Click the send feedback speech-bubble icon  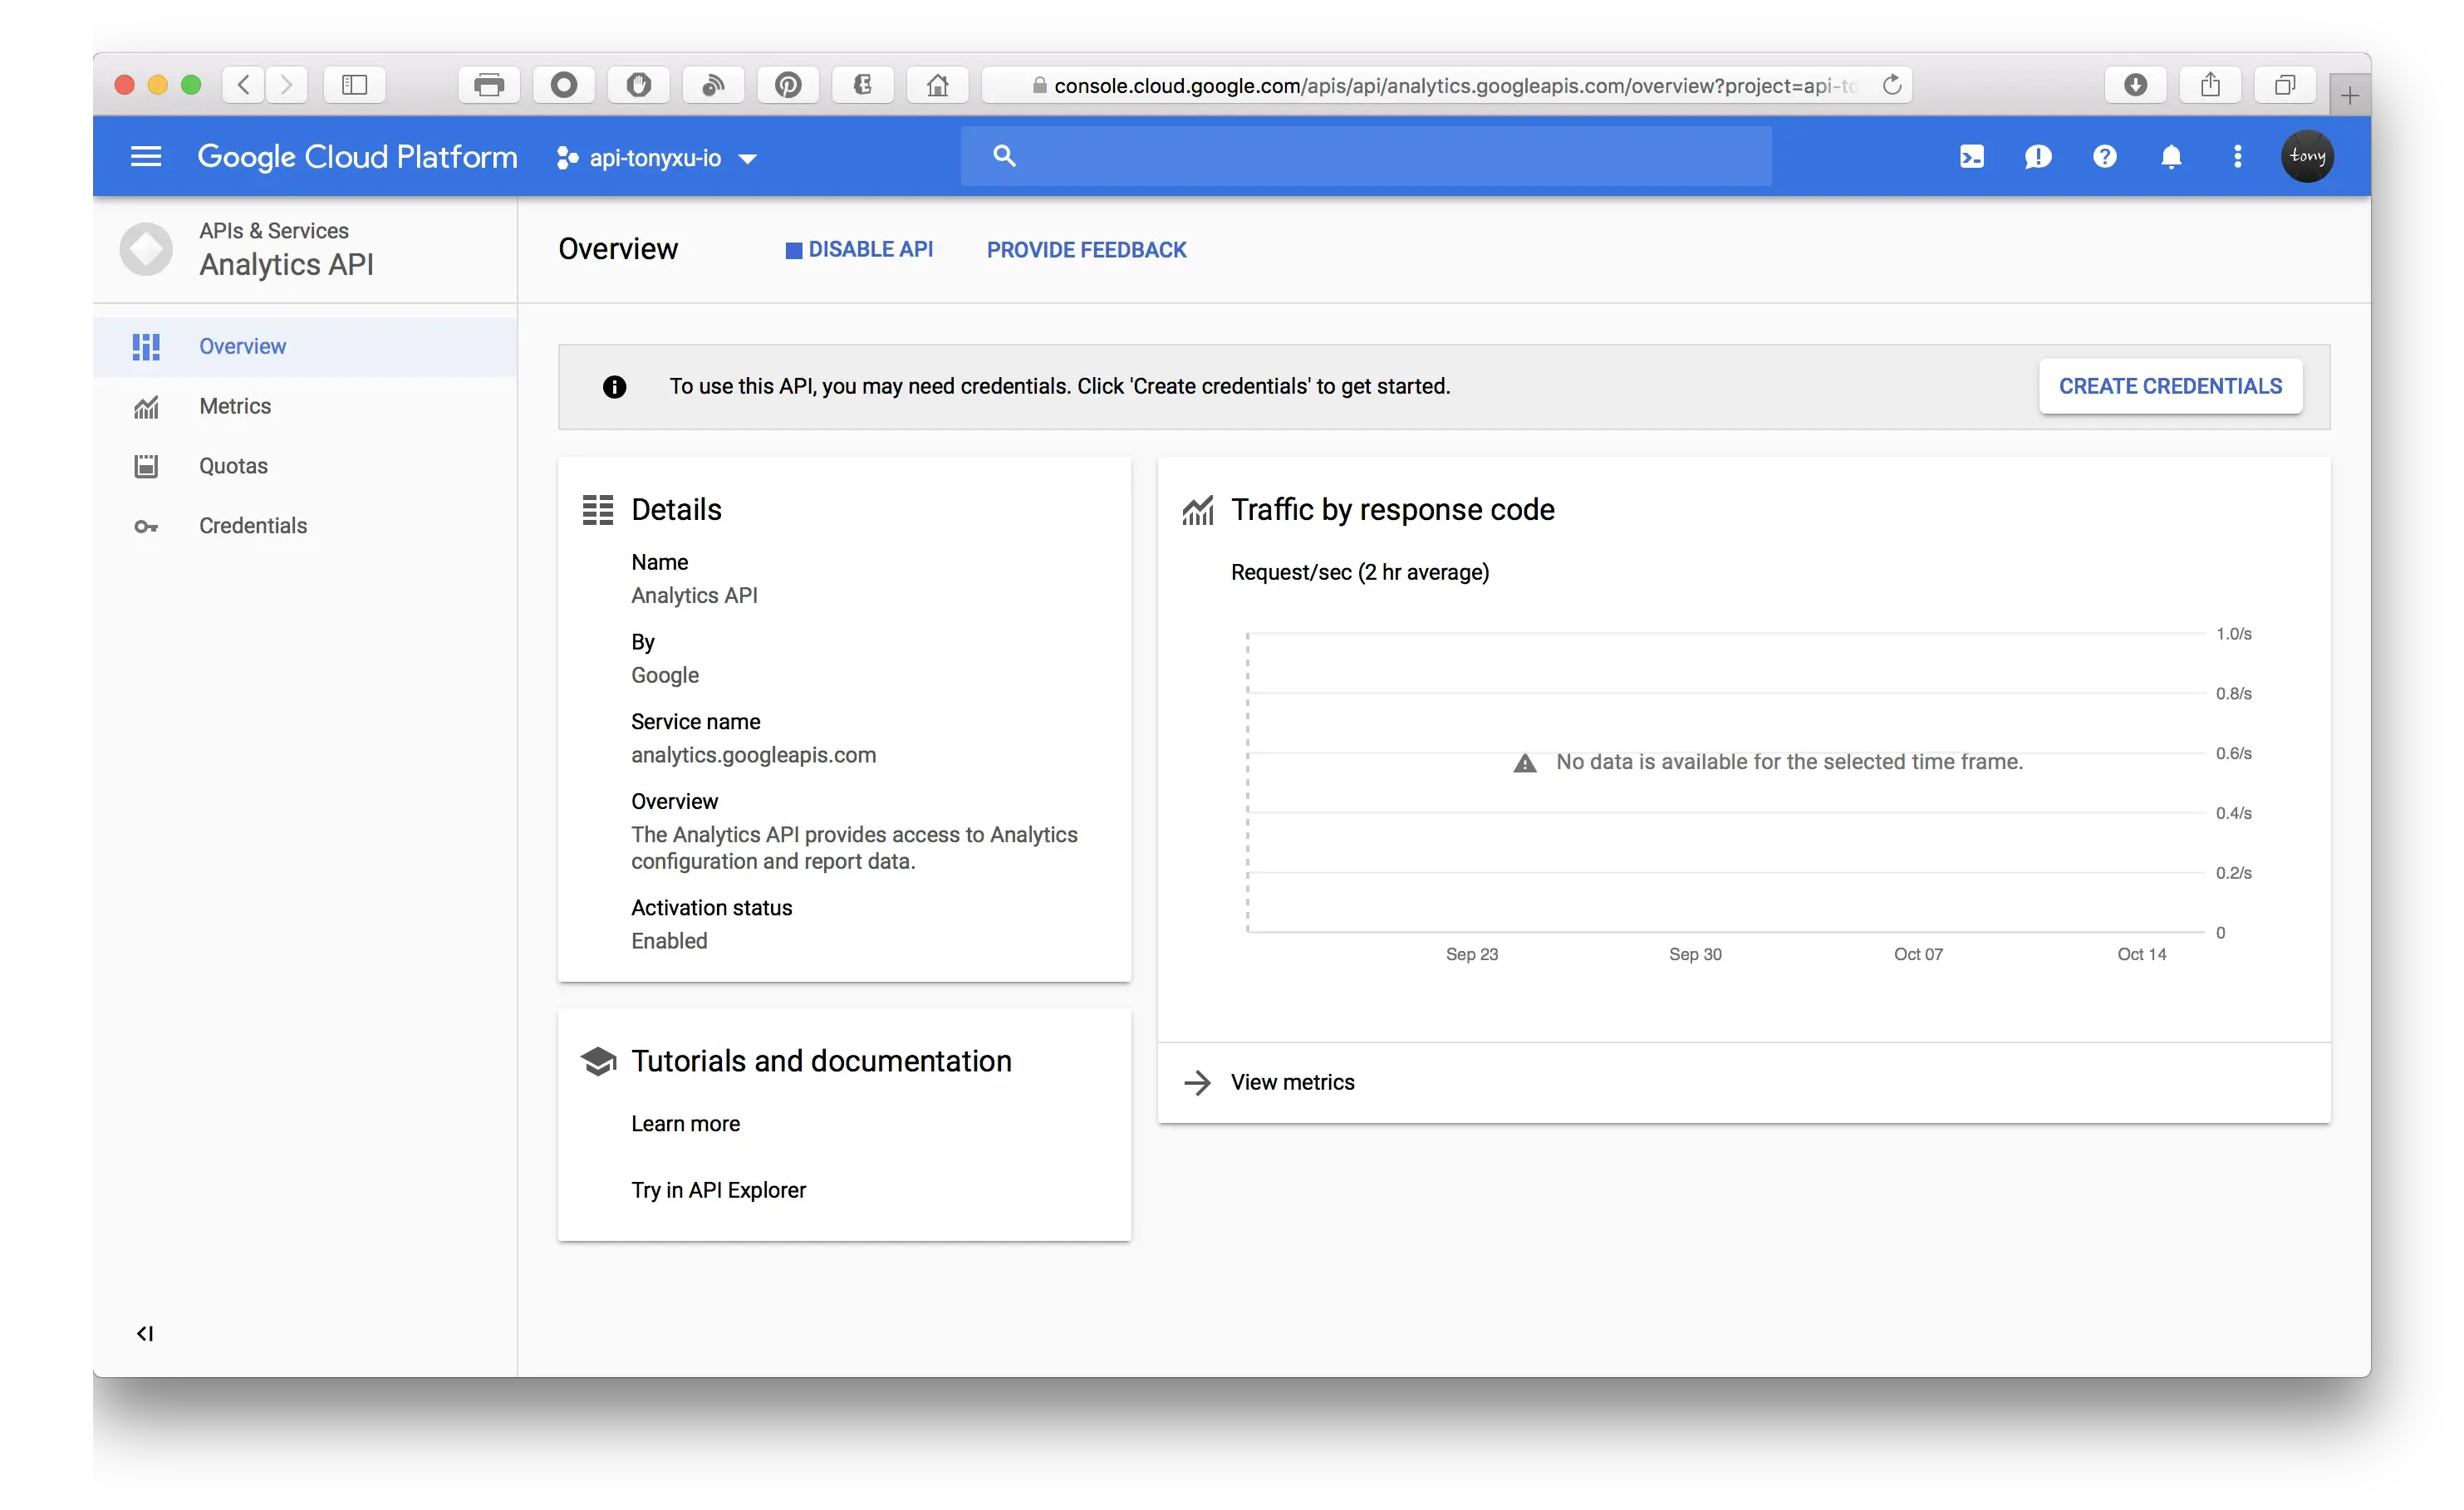2038,157
